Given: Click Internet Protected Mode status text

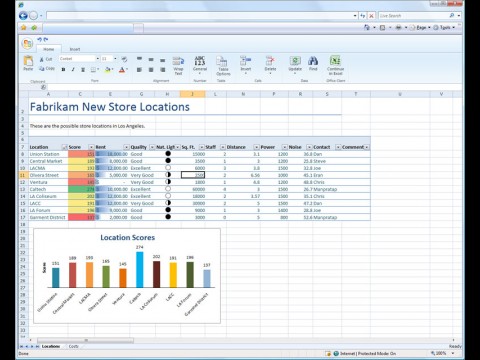Looking at the screenshot, I should tap(368, 353).
